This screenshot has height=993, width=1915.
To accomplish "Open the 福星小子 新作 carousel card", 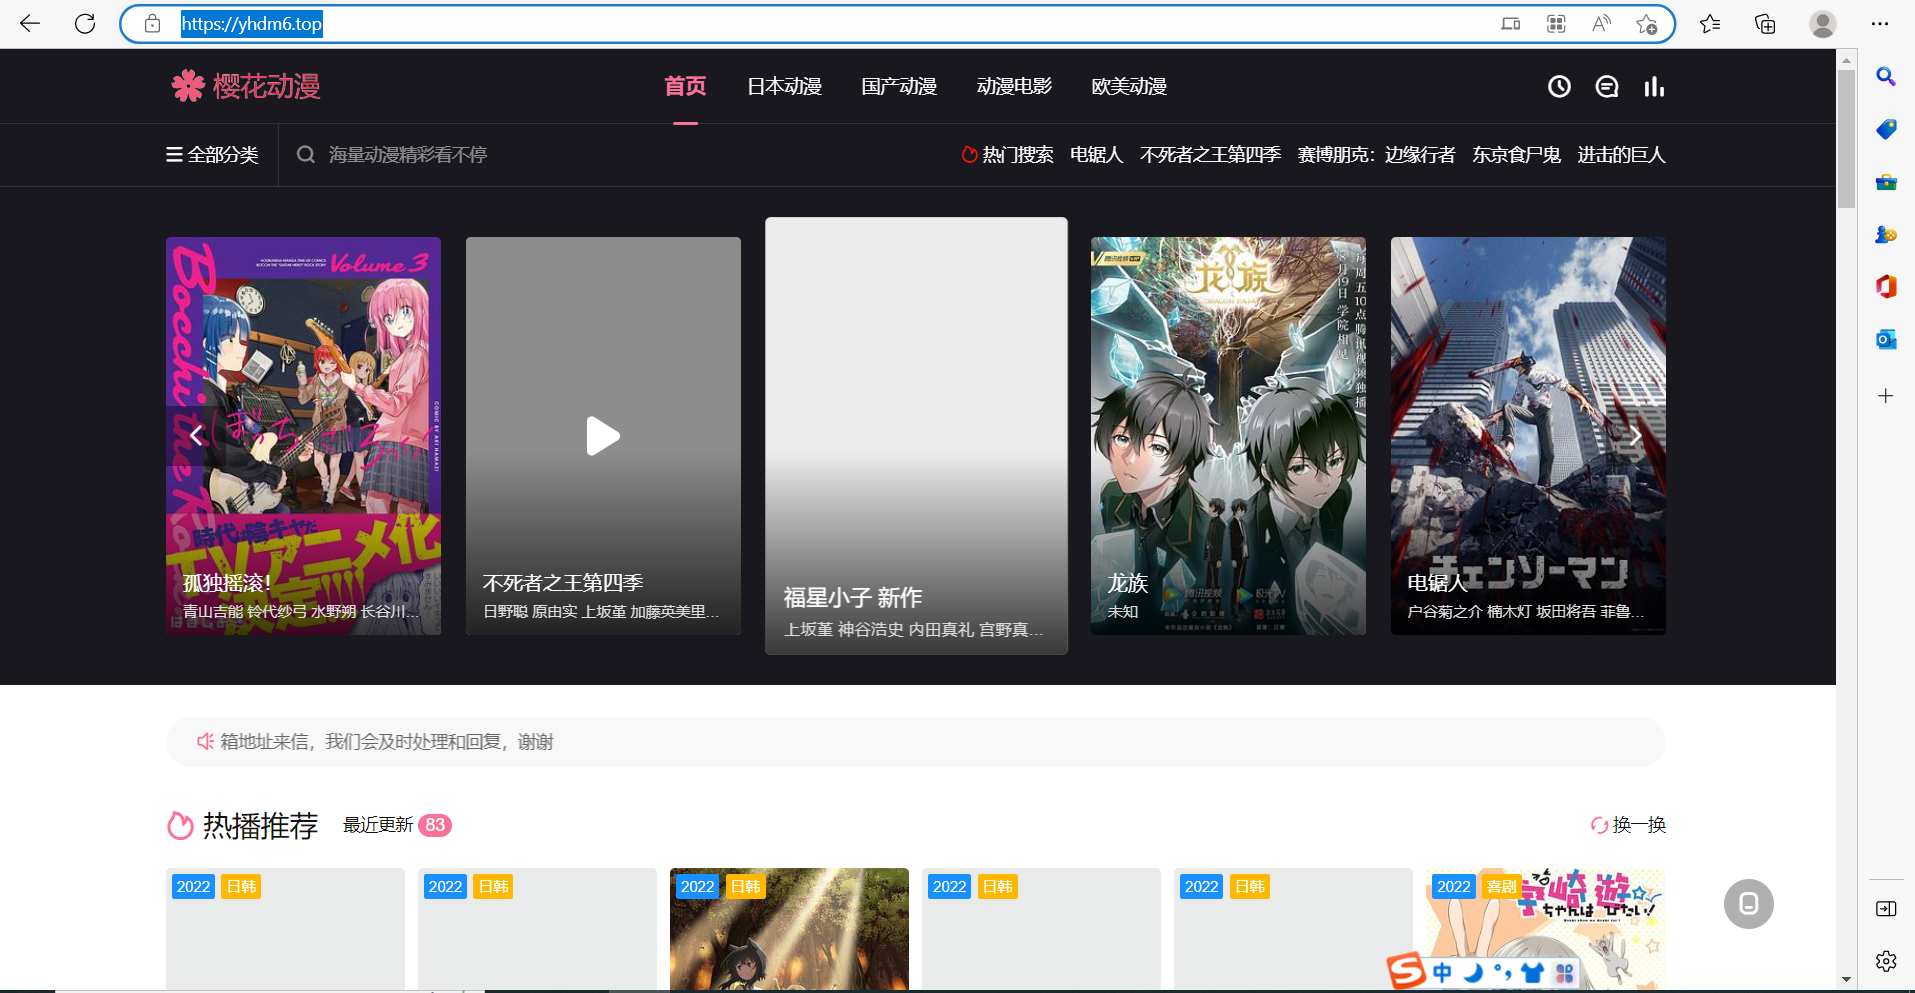I will tap(916, 436).
